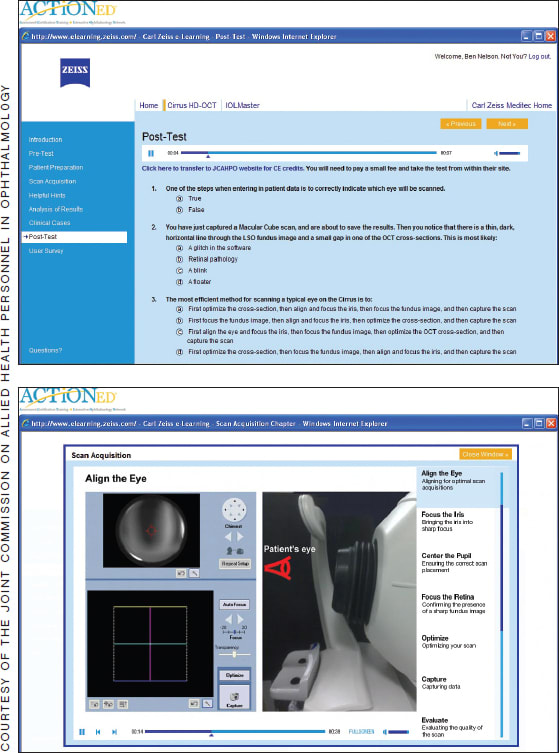Maximize the Post-Test browser window

(539, 36)
